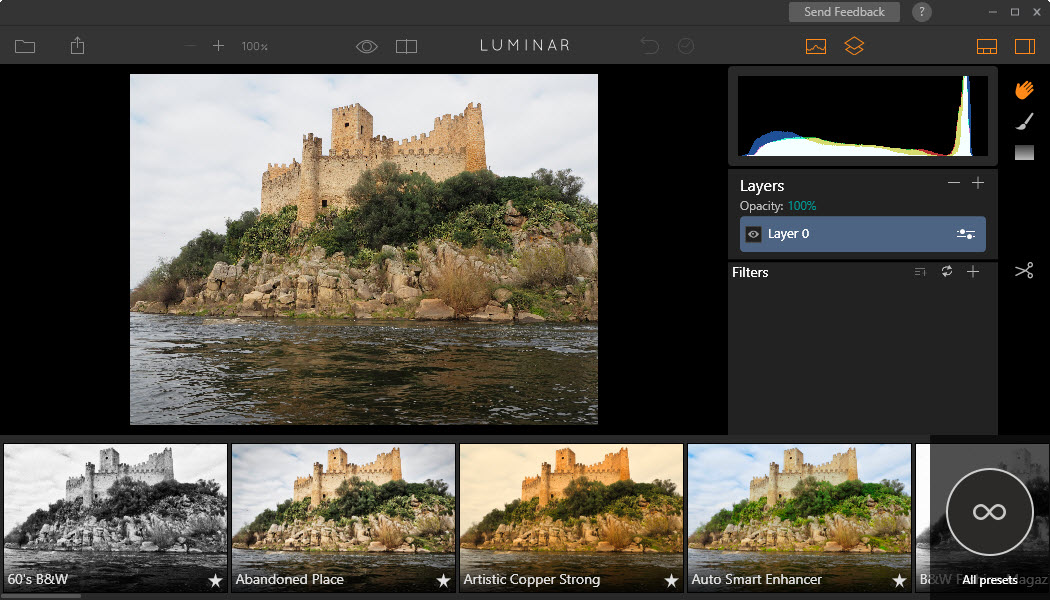Select the Move hand tool
Screen dimensions: 1050x600
[x=1024, y=90]
